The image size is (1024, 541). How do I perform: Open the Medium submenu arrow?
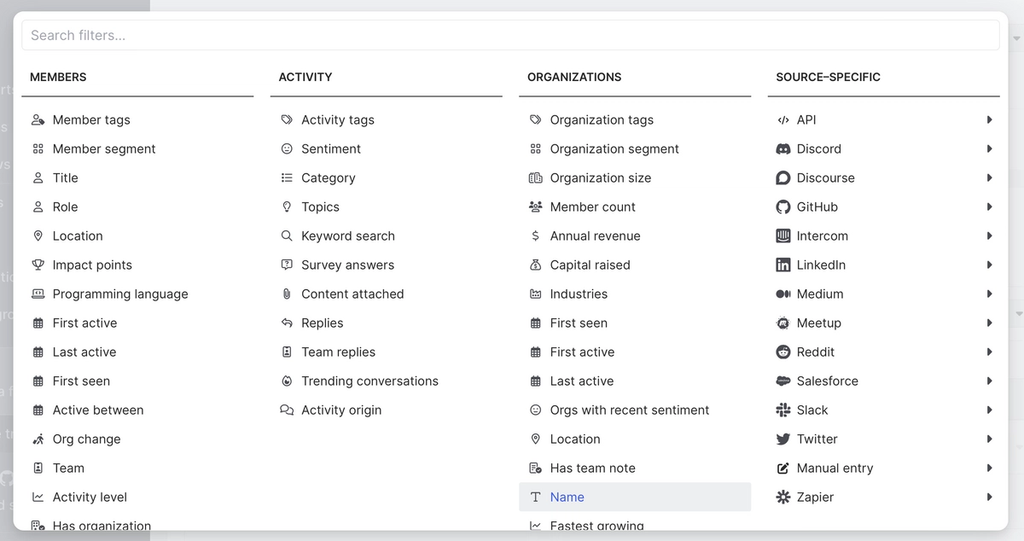pos(989,294)
